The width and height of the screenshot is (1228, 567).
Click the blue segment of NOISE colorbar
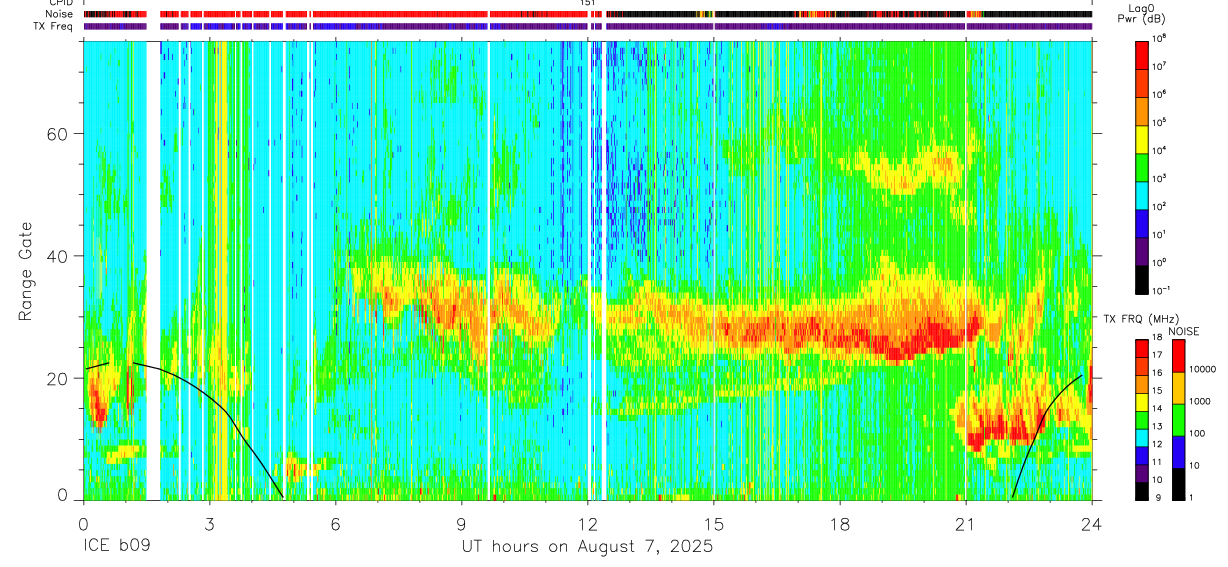pos(1179,451)
